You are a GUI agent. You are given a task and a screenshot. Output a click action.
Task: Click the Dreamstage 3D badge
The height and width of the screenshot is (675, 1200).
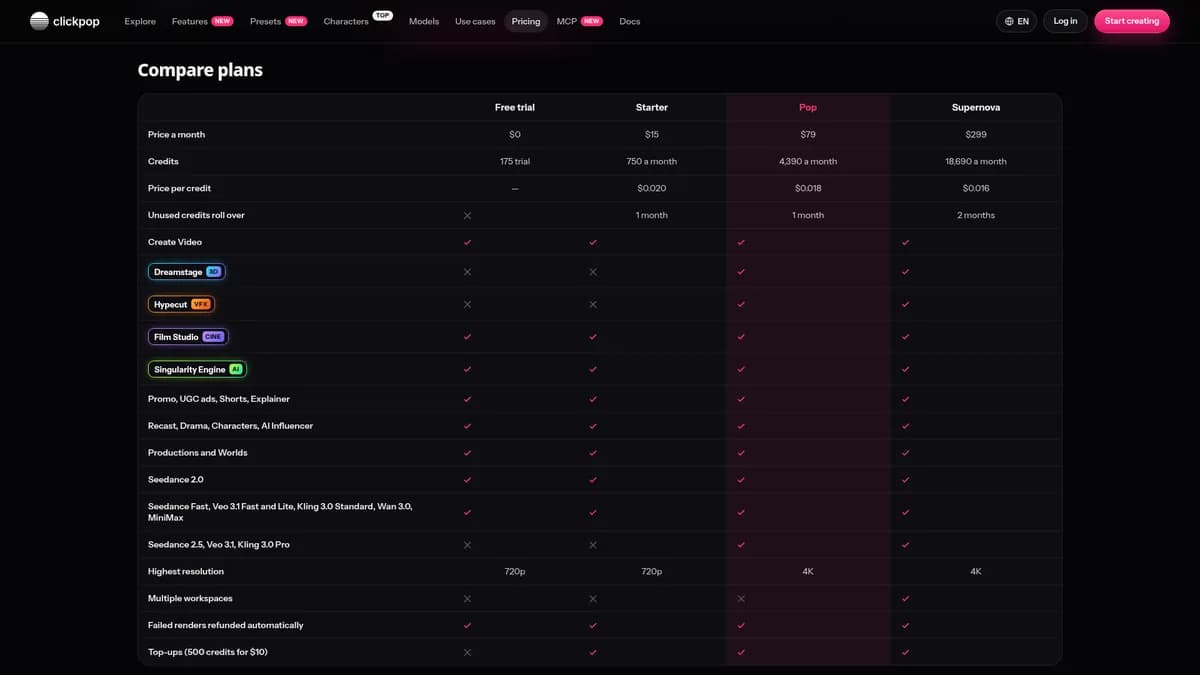[187, 272]
